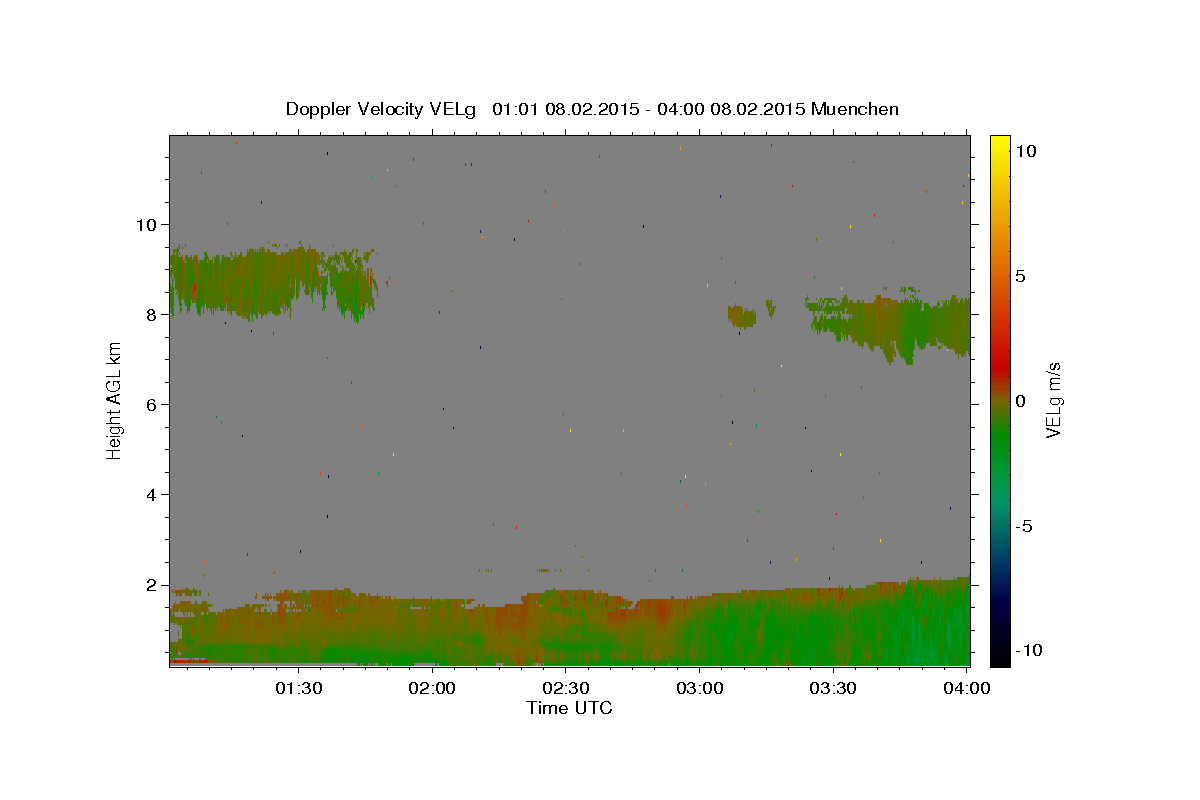This screenshot has width=1200, height=800.
Task: Click the 02:30 time tick label
Action: coord(566,688)
